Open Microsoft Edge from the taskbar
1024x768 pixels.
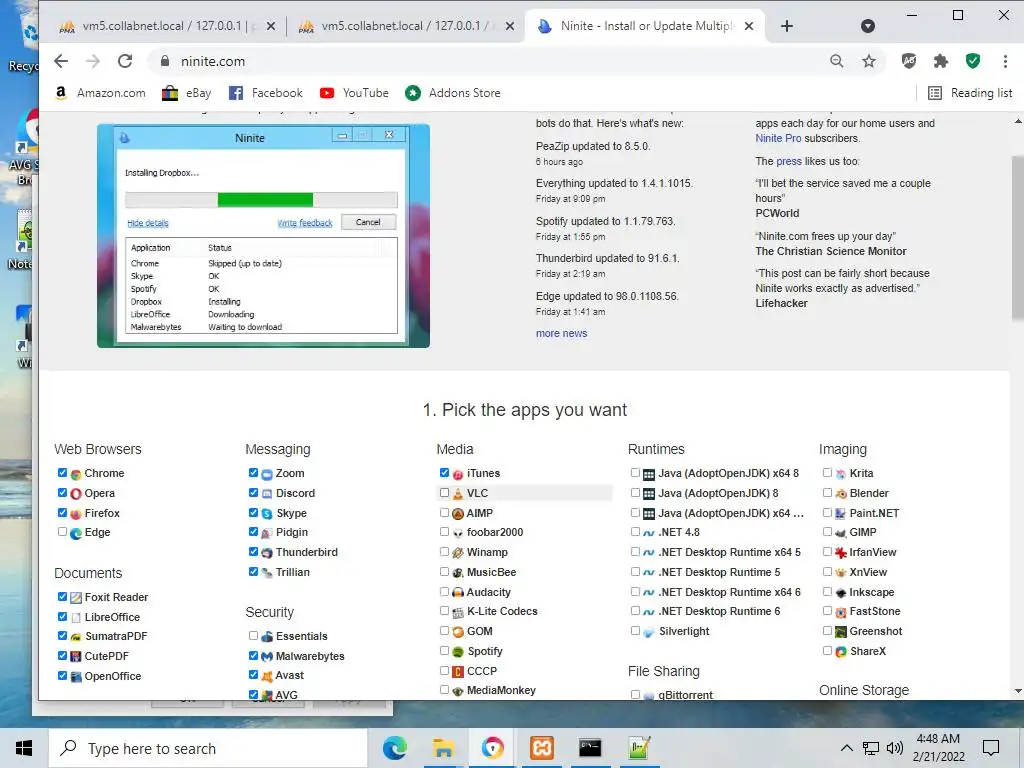pos(394,748)
